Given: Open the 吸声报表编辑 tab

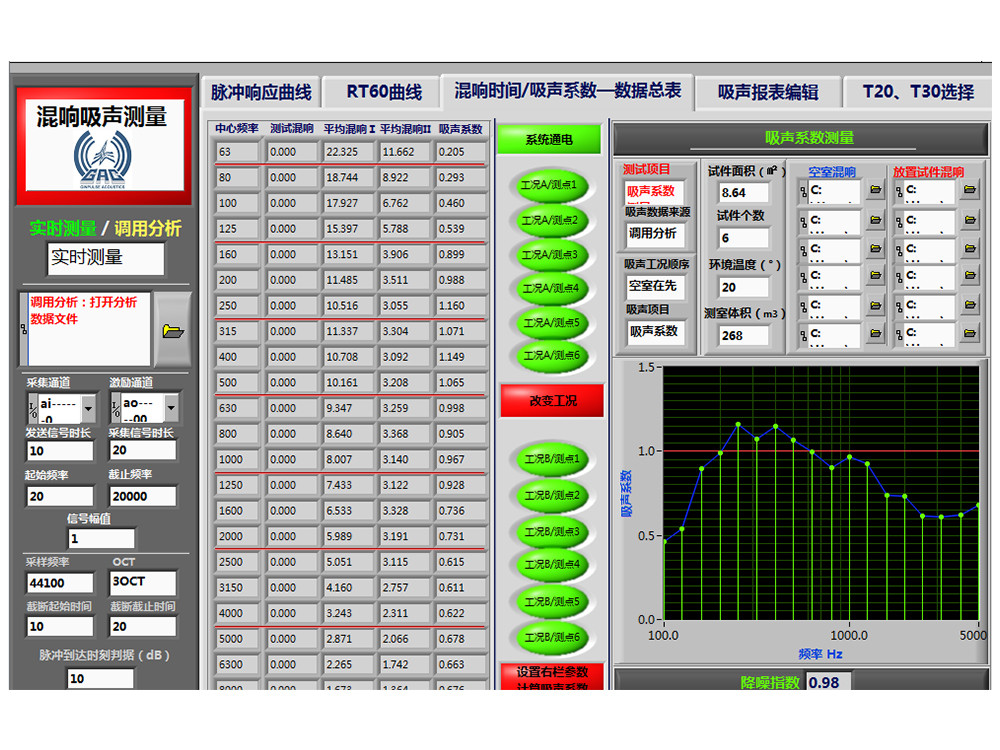Looking at the screenshot, I should [x=767, y=92].
